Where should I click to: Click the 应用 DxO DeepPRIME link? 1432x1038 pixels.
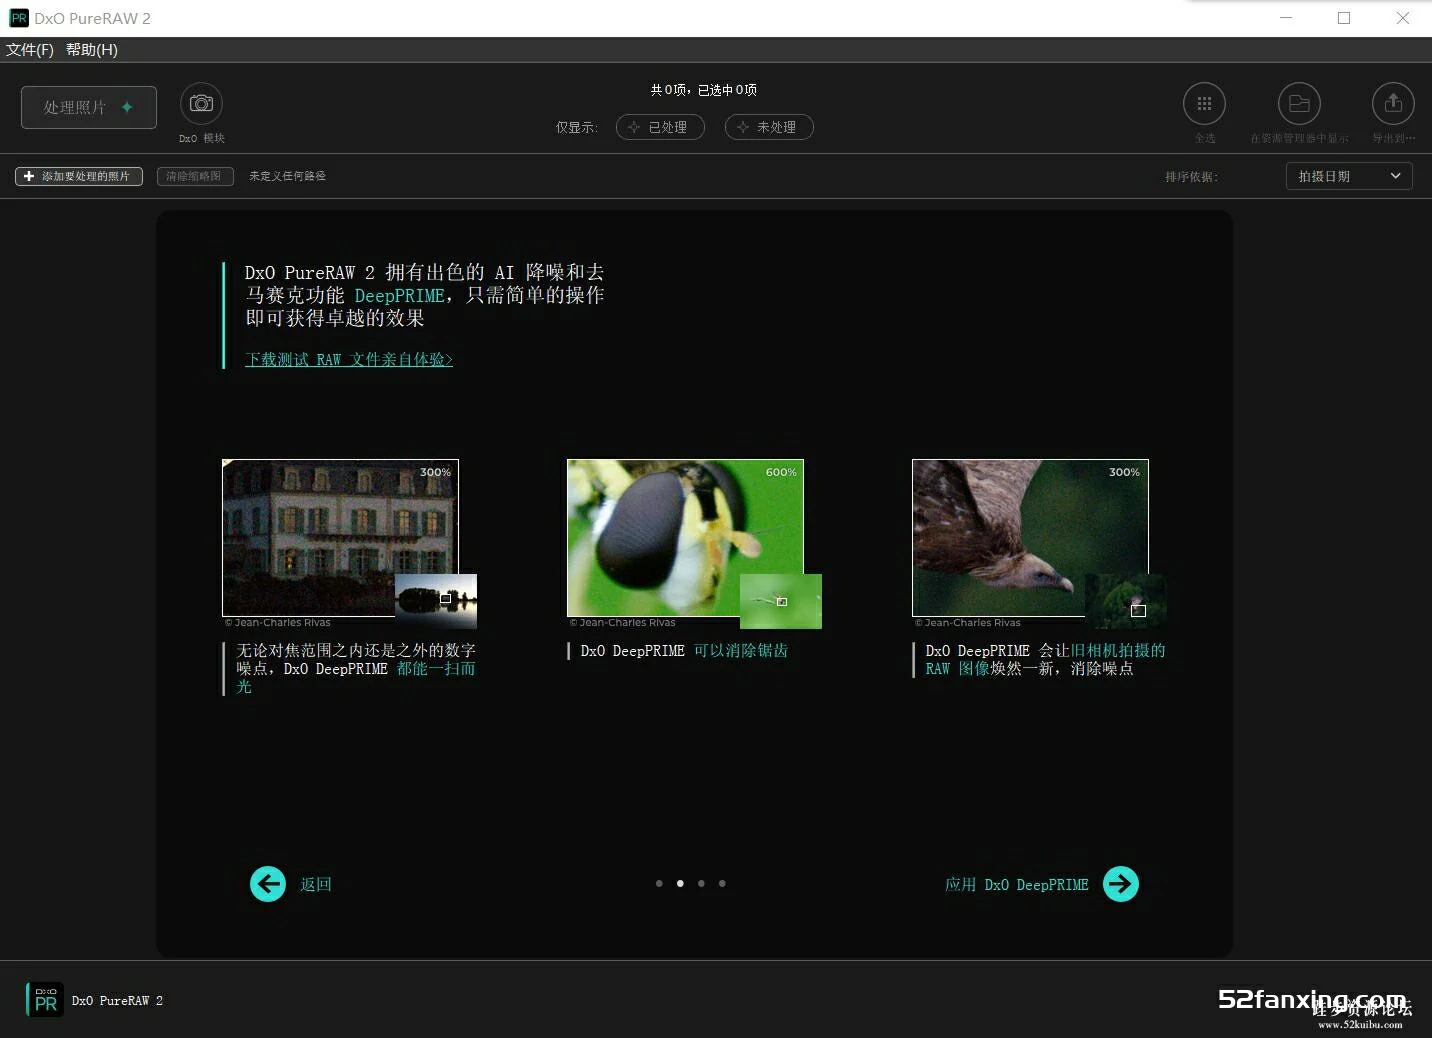(1017, 884)
